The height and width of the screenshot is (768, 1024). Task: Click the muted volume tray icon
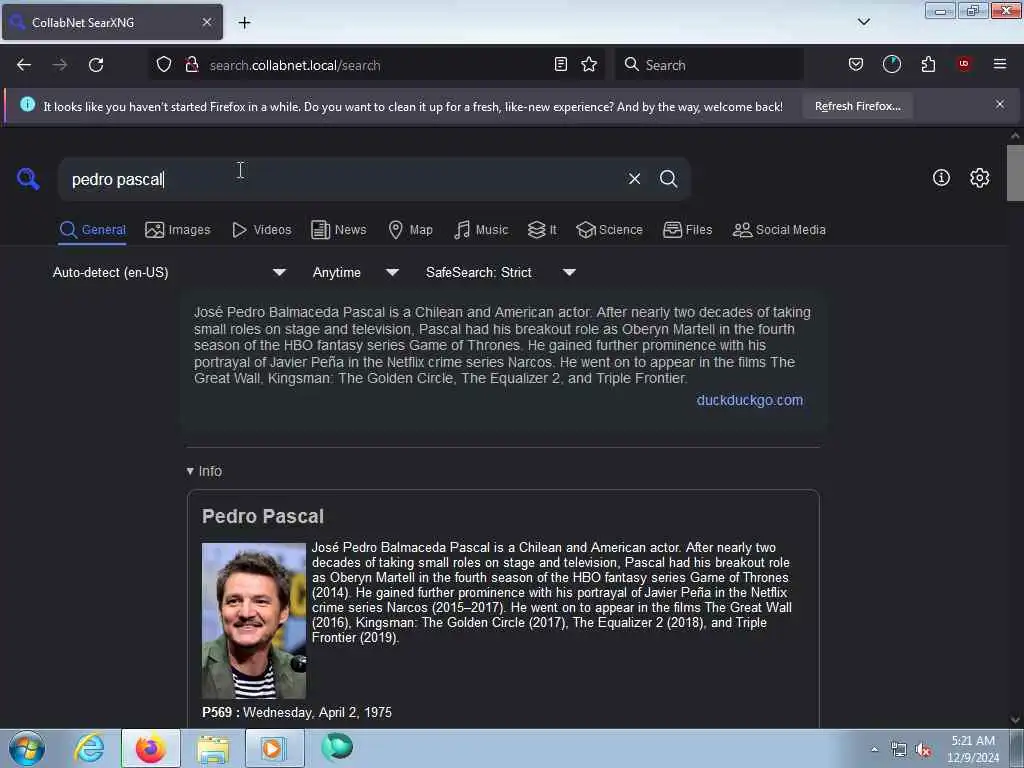click(x=923, y=750)
